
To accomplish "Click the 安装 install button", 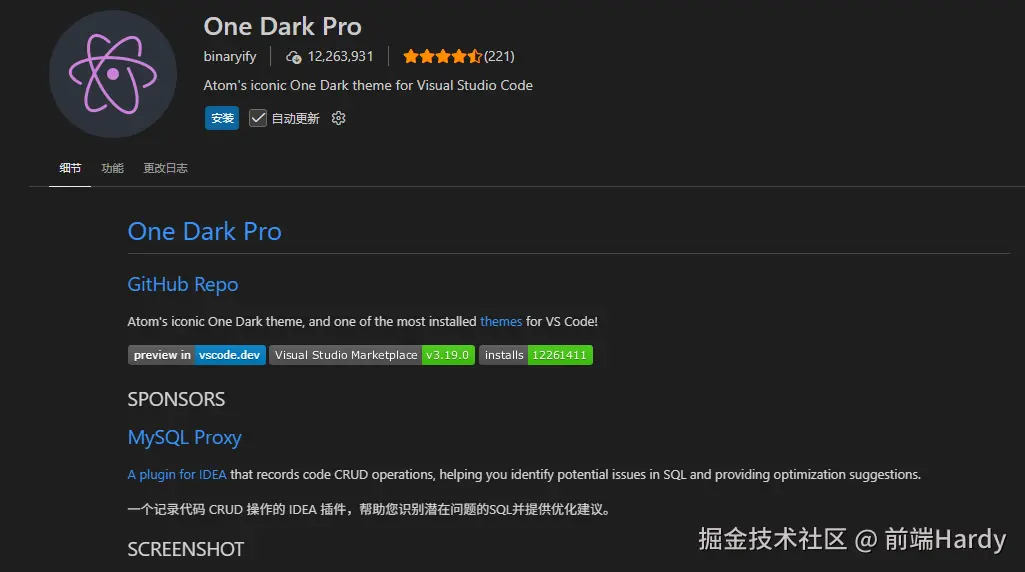I will 222,118.
